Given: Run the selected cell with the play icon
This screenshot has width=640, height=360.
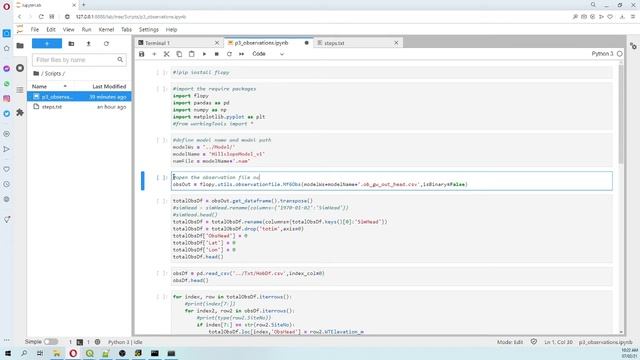Looking at the screenshot, I should (204, 54).
